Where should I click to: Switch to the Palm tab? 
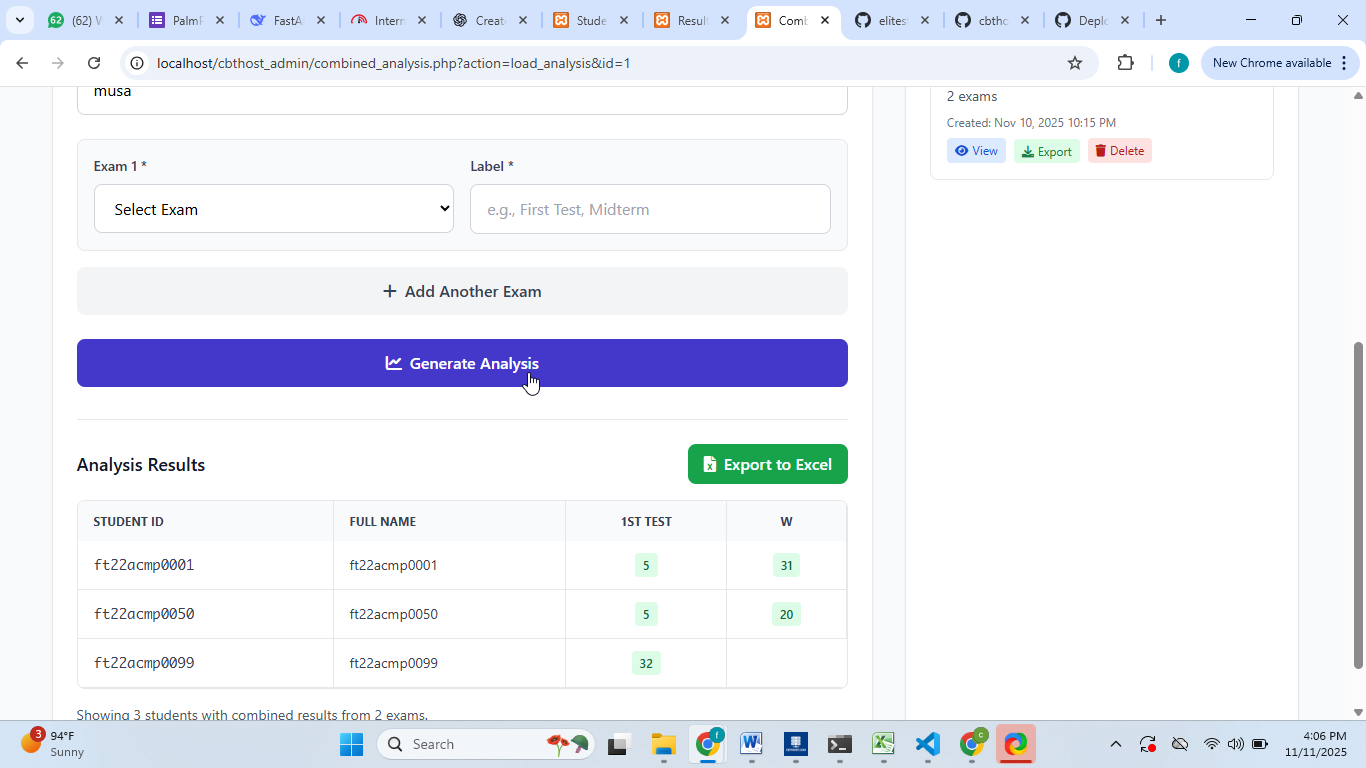click(186, 20)
